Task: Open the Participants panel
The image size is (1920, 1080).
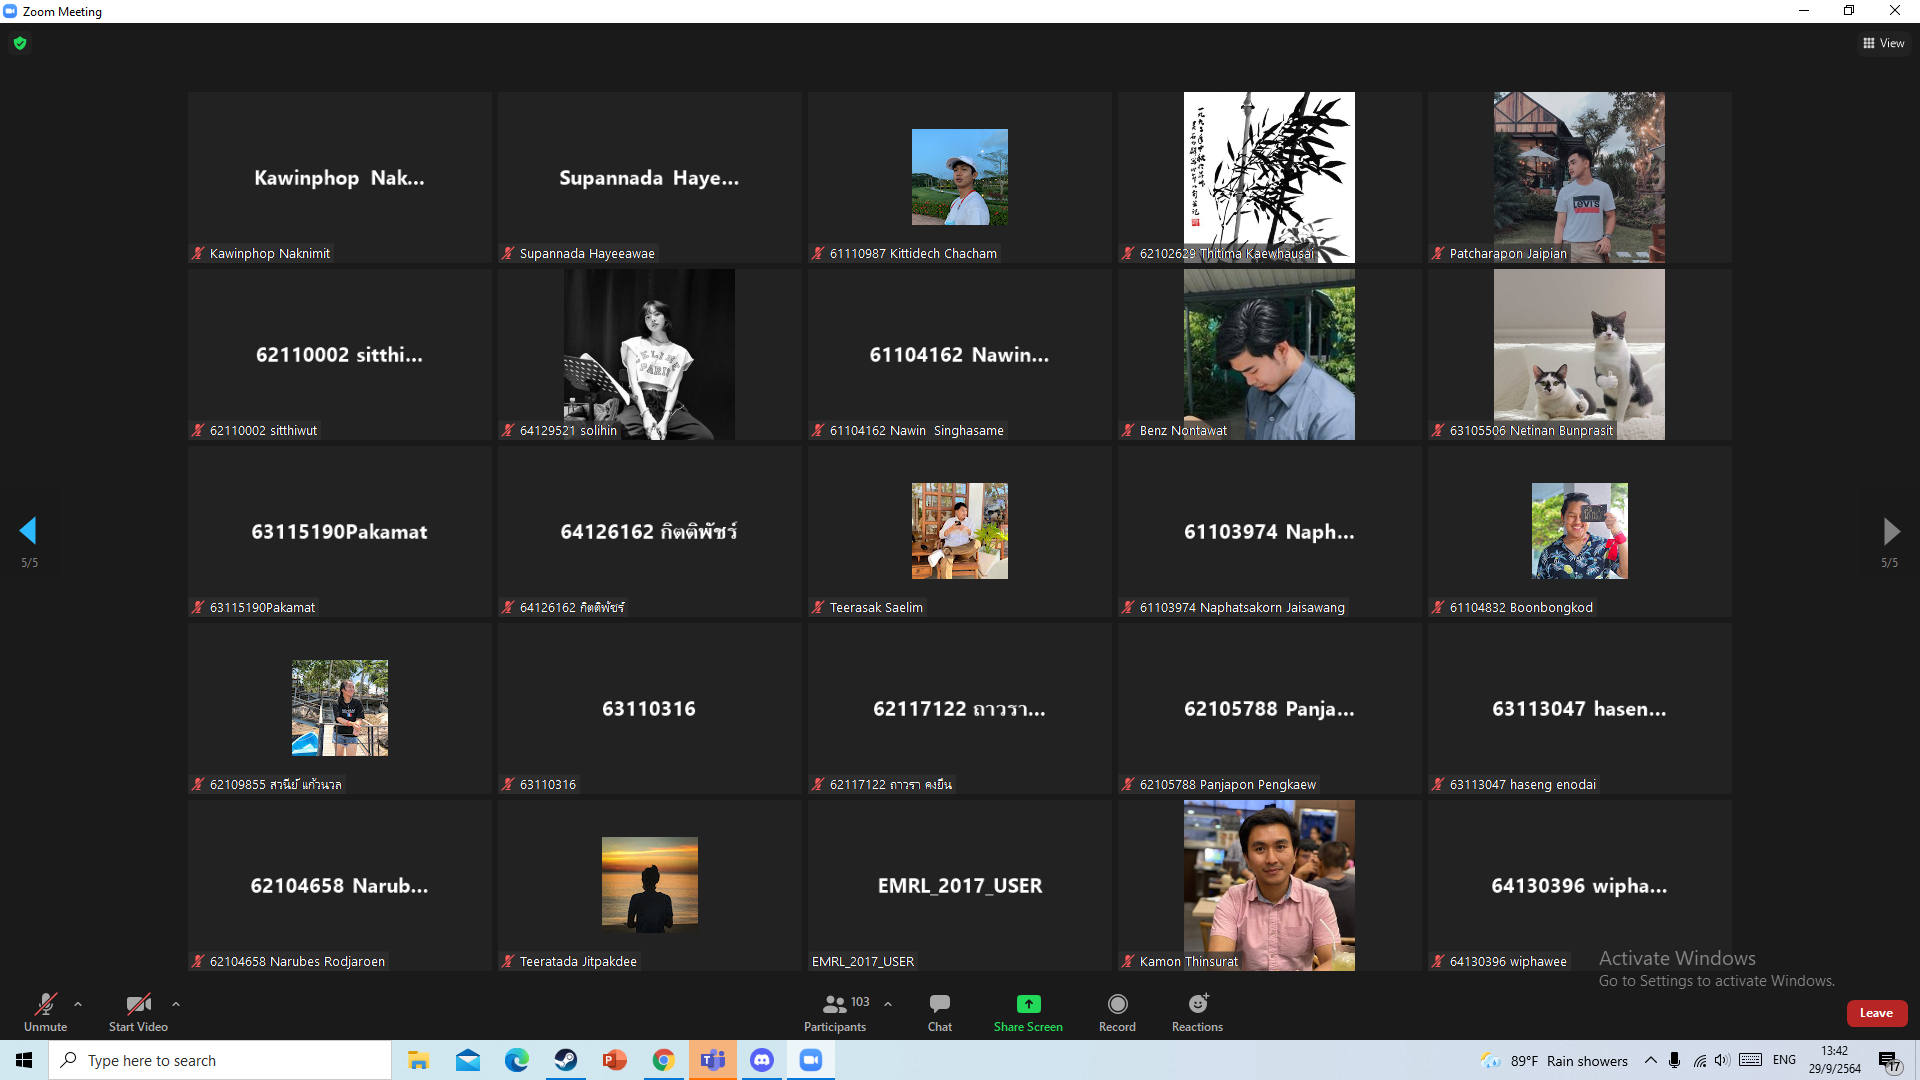Action: (x=834, y=1011)
